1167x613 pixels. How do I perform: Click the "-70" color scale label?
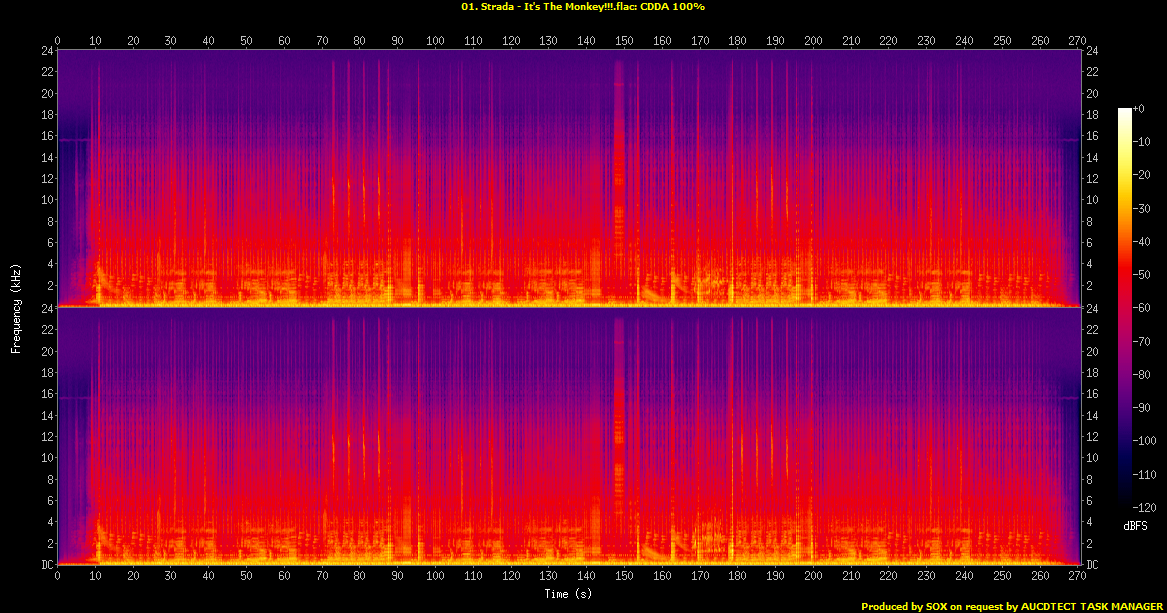1142,341
